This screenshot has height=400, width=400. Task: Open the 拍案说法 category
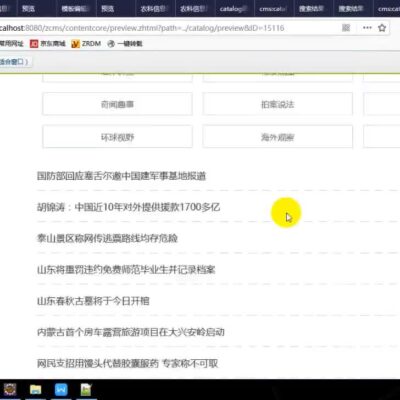[x=277, y=104]
